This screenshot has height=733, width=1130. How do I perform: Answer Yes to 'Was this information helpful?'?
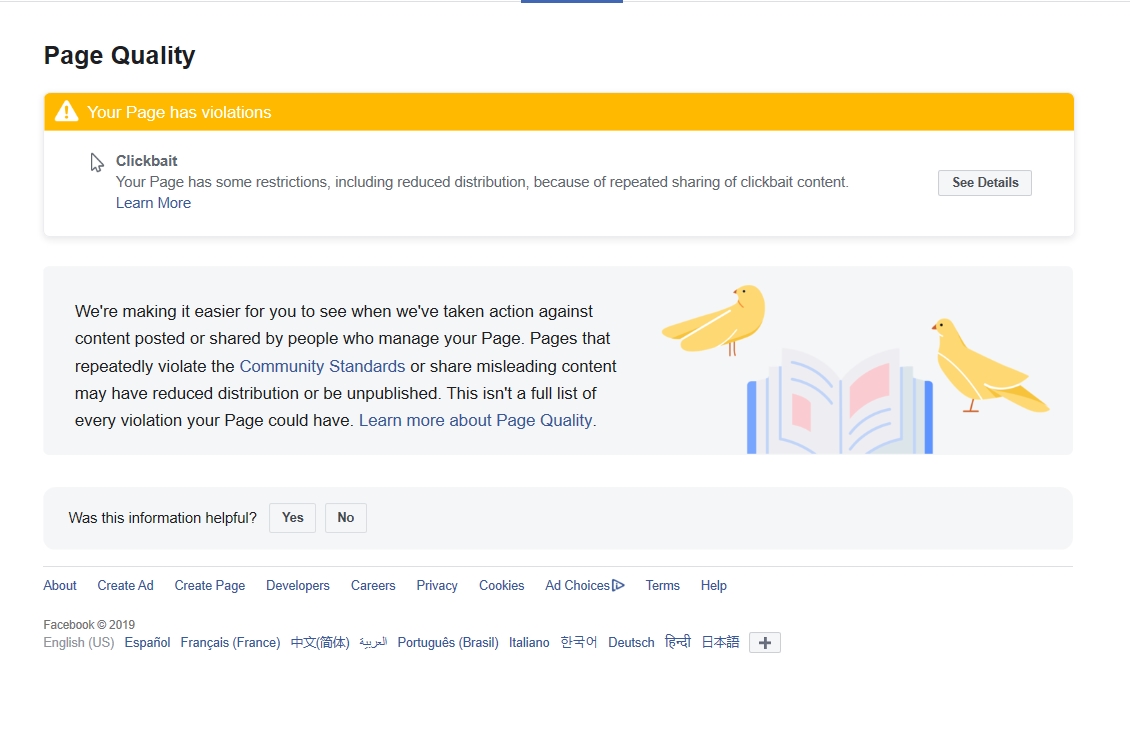[293, 517]
